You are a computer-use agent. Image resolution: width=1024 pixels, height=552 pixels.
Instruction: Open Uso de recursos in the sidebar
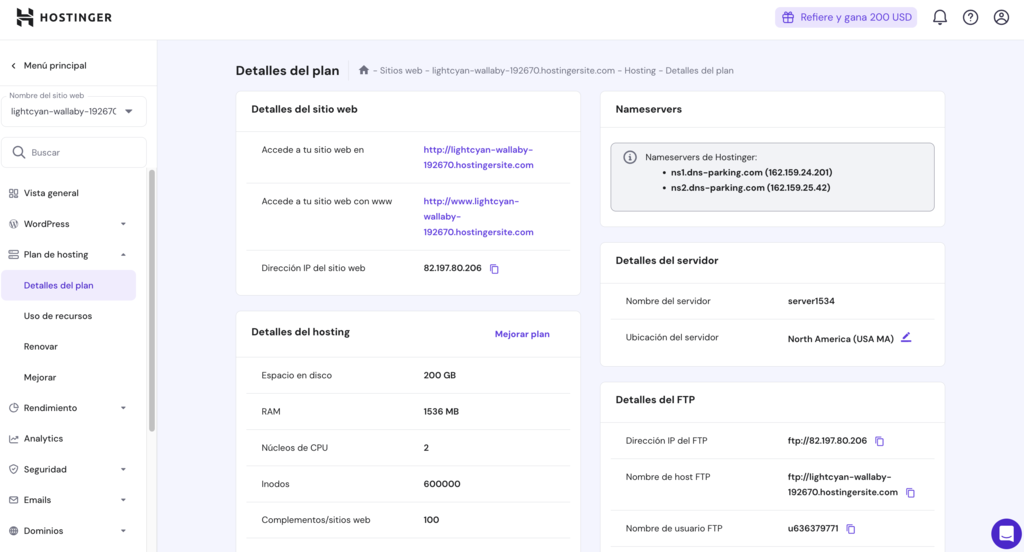tap(58, 316)
